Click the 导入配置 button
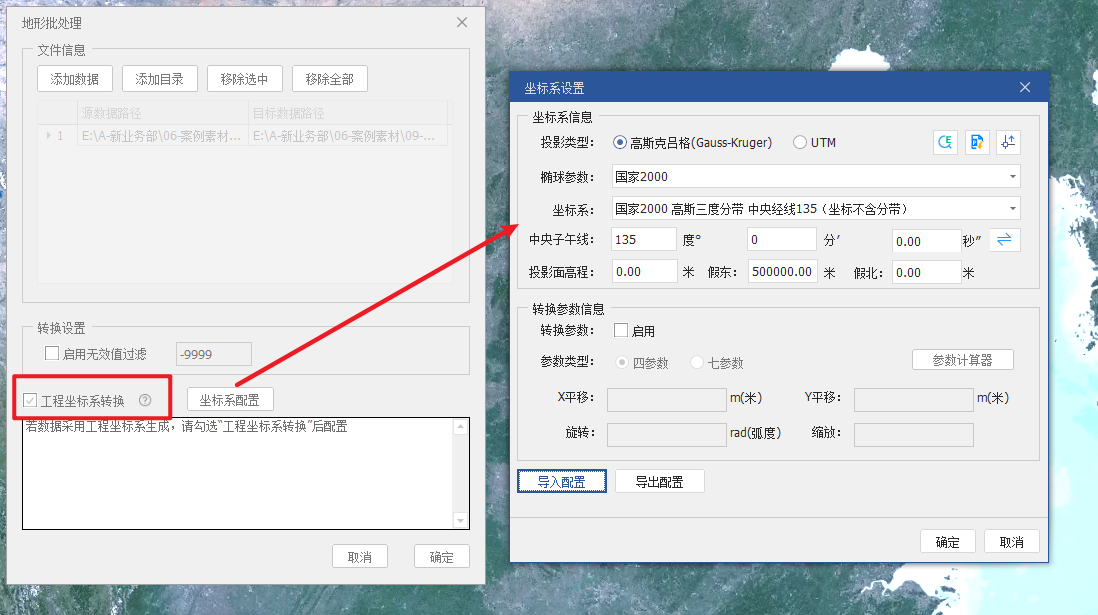 coord(561,482)
